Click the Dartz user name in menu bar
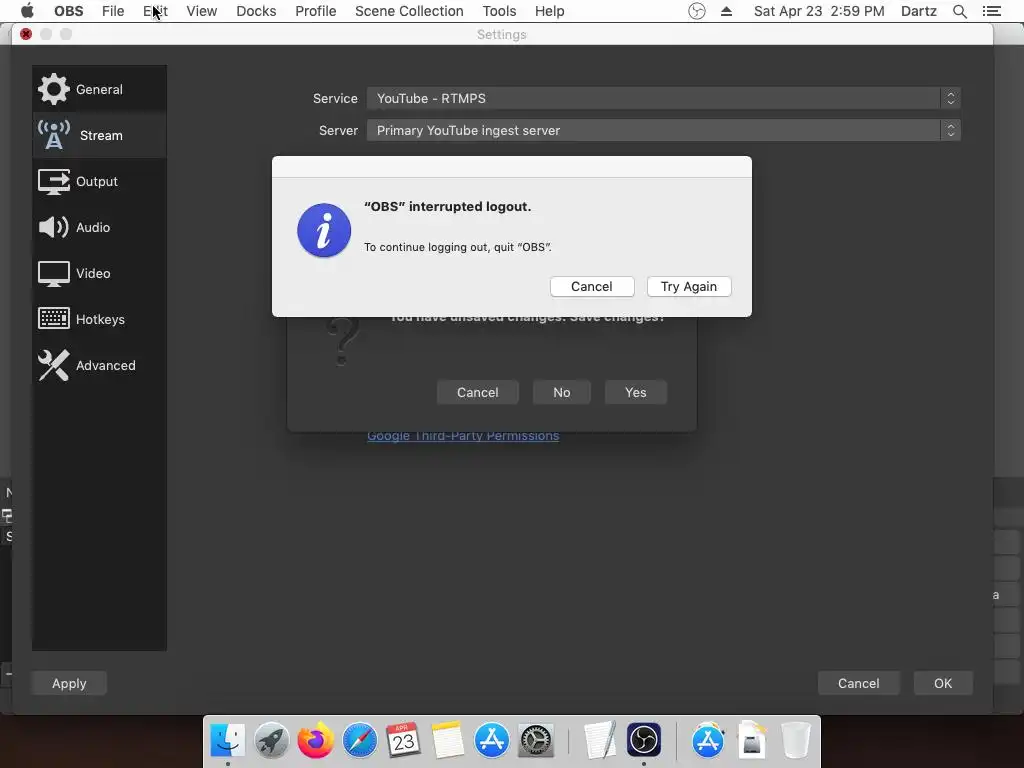The width and height of the screenshot is (1024, 768). pyautogui.click(x=918, y=11)
